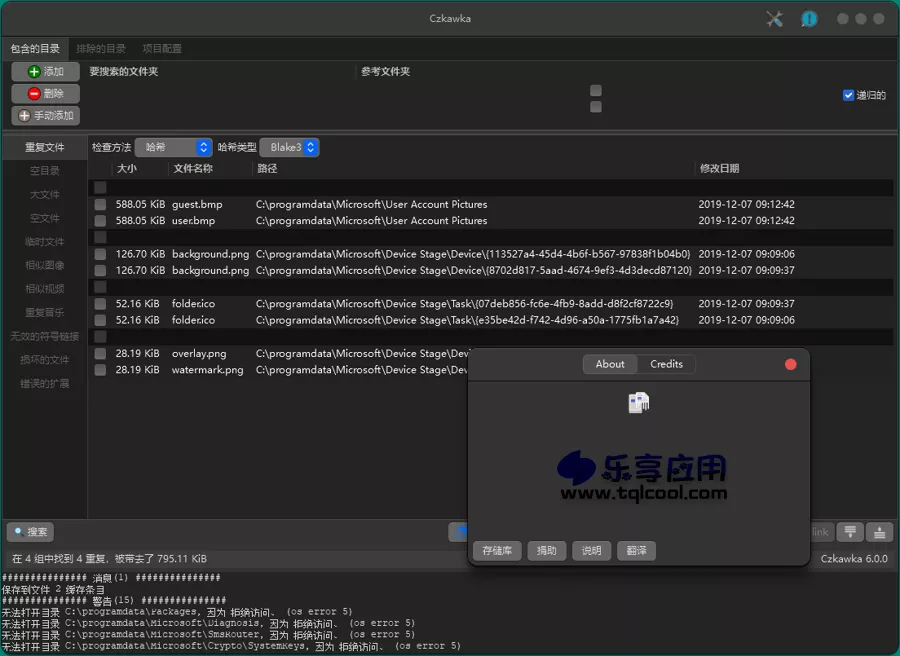Click the log line about C:\programdata\Packages

coord(177,612)
